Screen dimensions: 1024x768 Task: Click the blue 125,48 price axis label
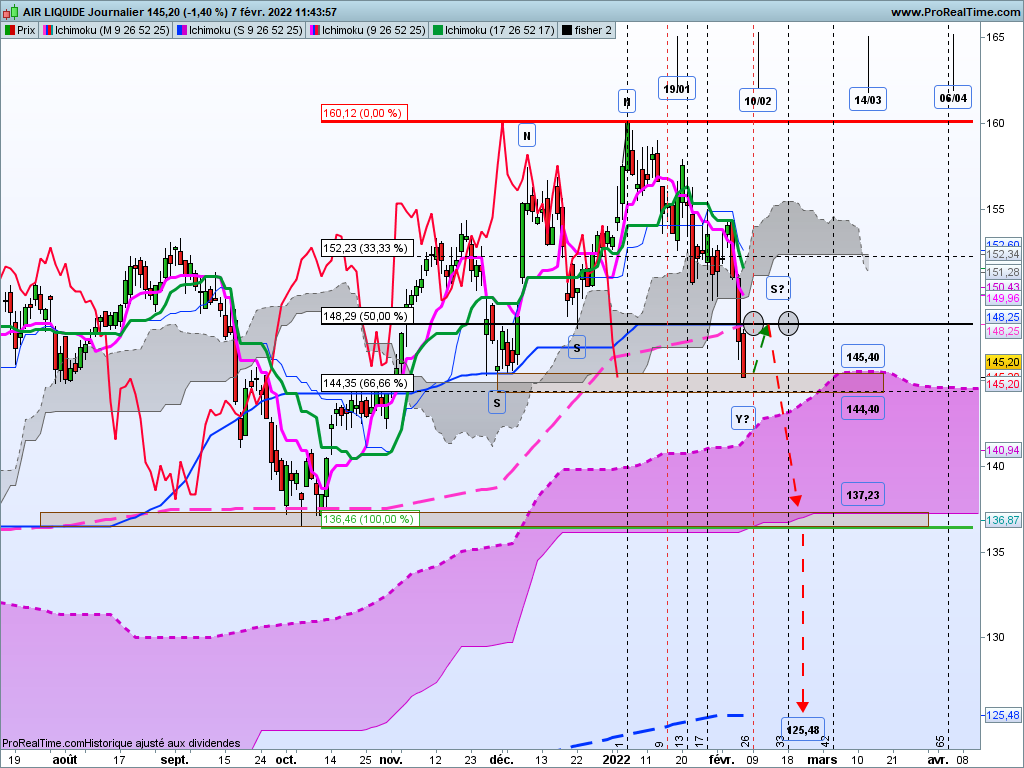click(1003, 716)
